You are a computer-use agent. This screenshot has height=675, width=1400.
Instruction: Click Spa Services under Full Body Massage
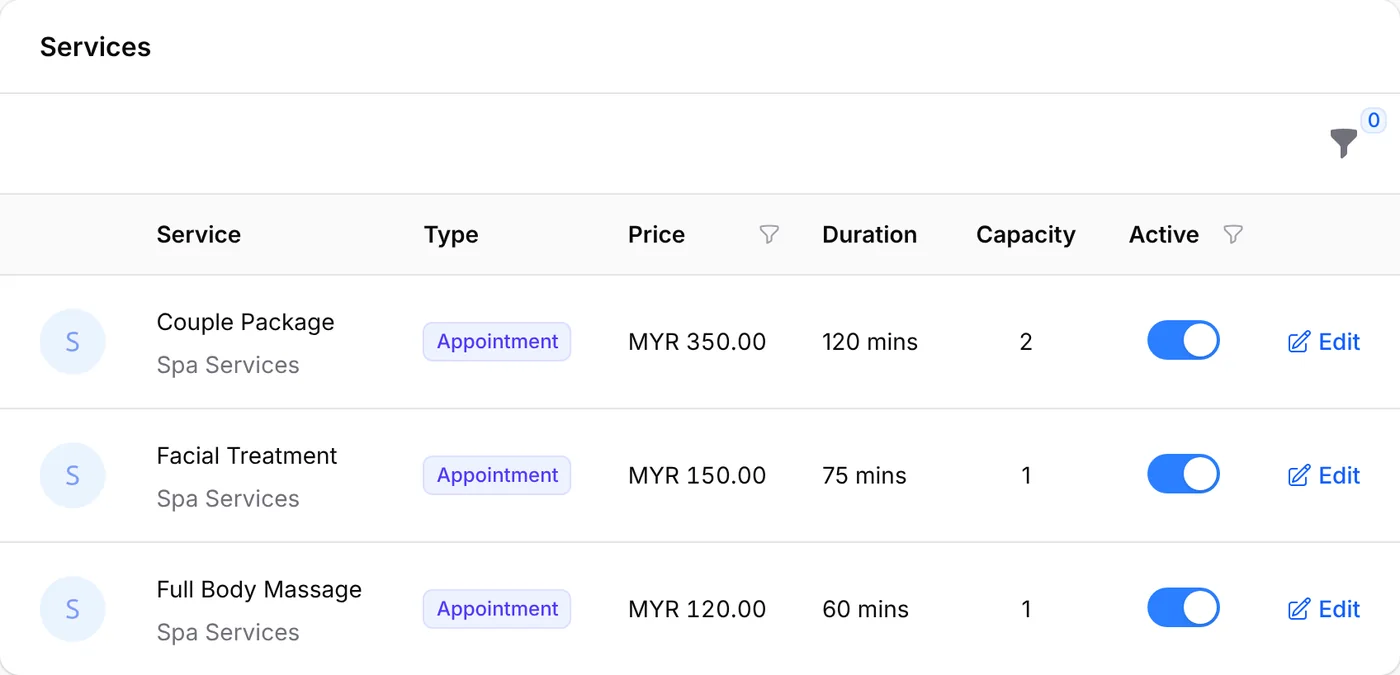228,633
